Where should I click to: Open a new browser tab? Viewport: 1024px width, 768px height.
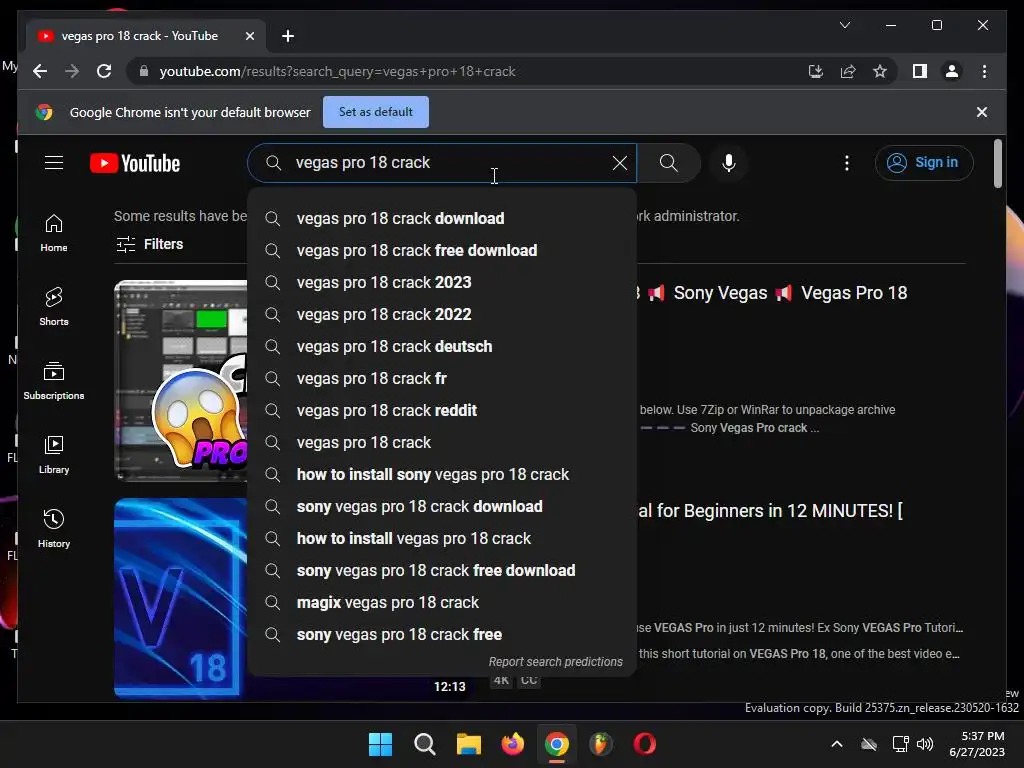pyautogui.click(x=287, y=36)
